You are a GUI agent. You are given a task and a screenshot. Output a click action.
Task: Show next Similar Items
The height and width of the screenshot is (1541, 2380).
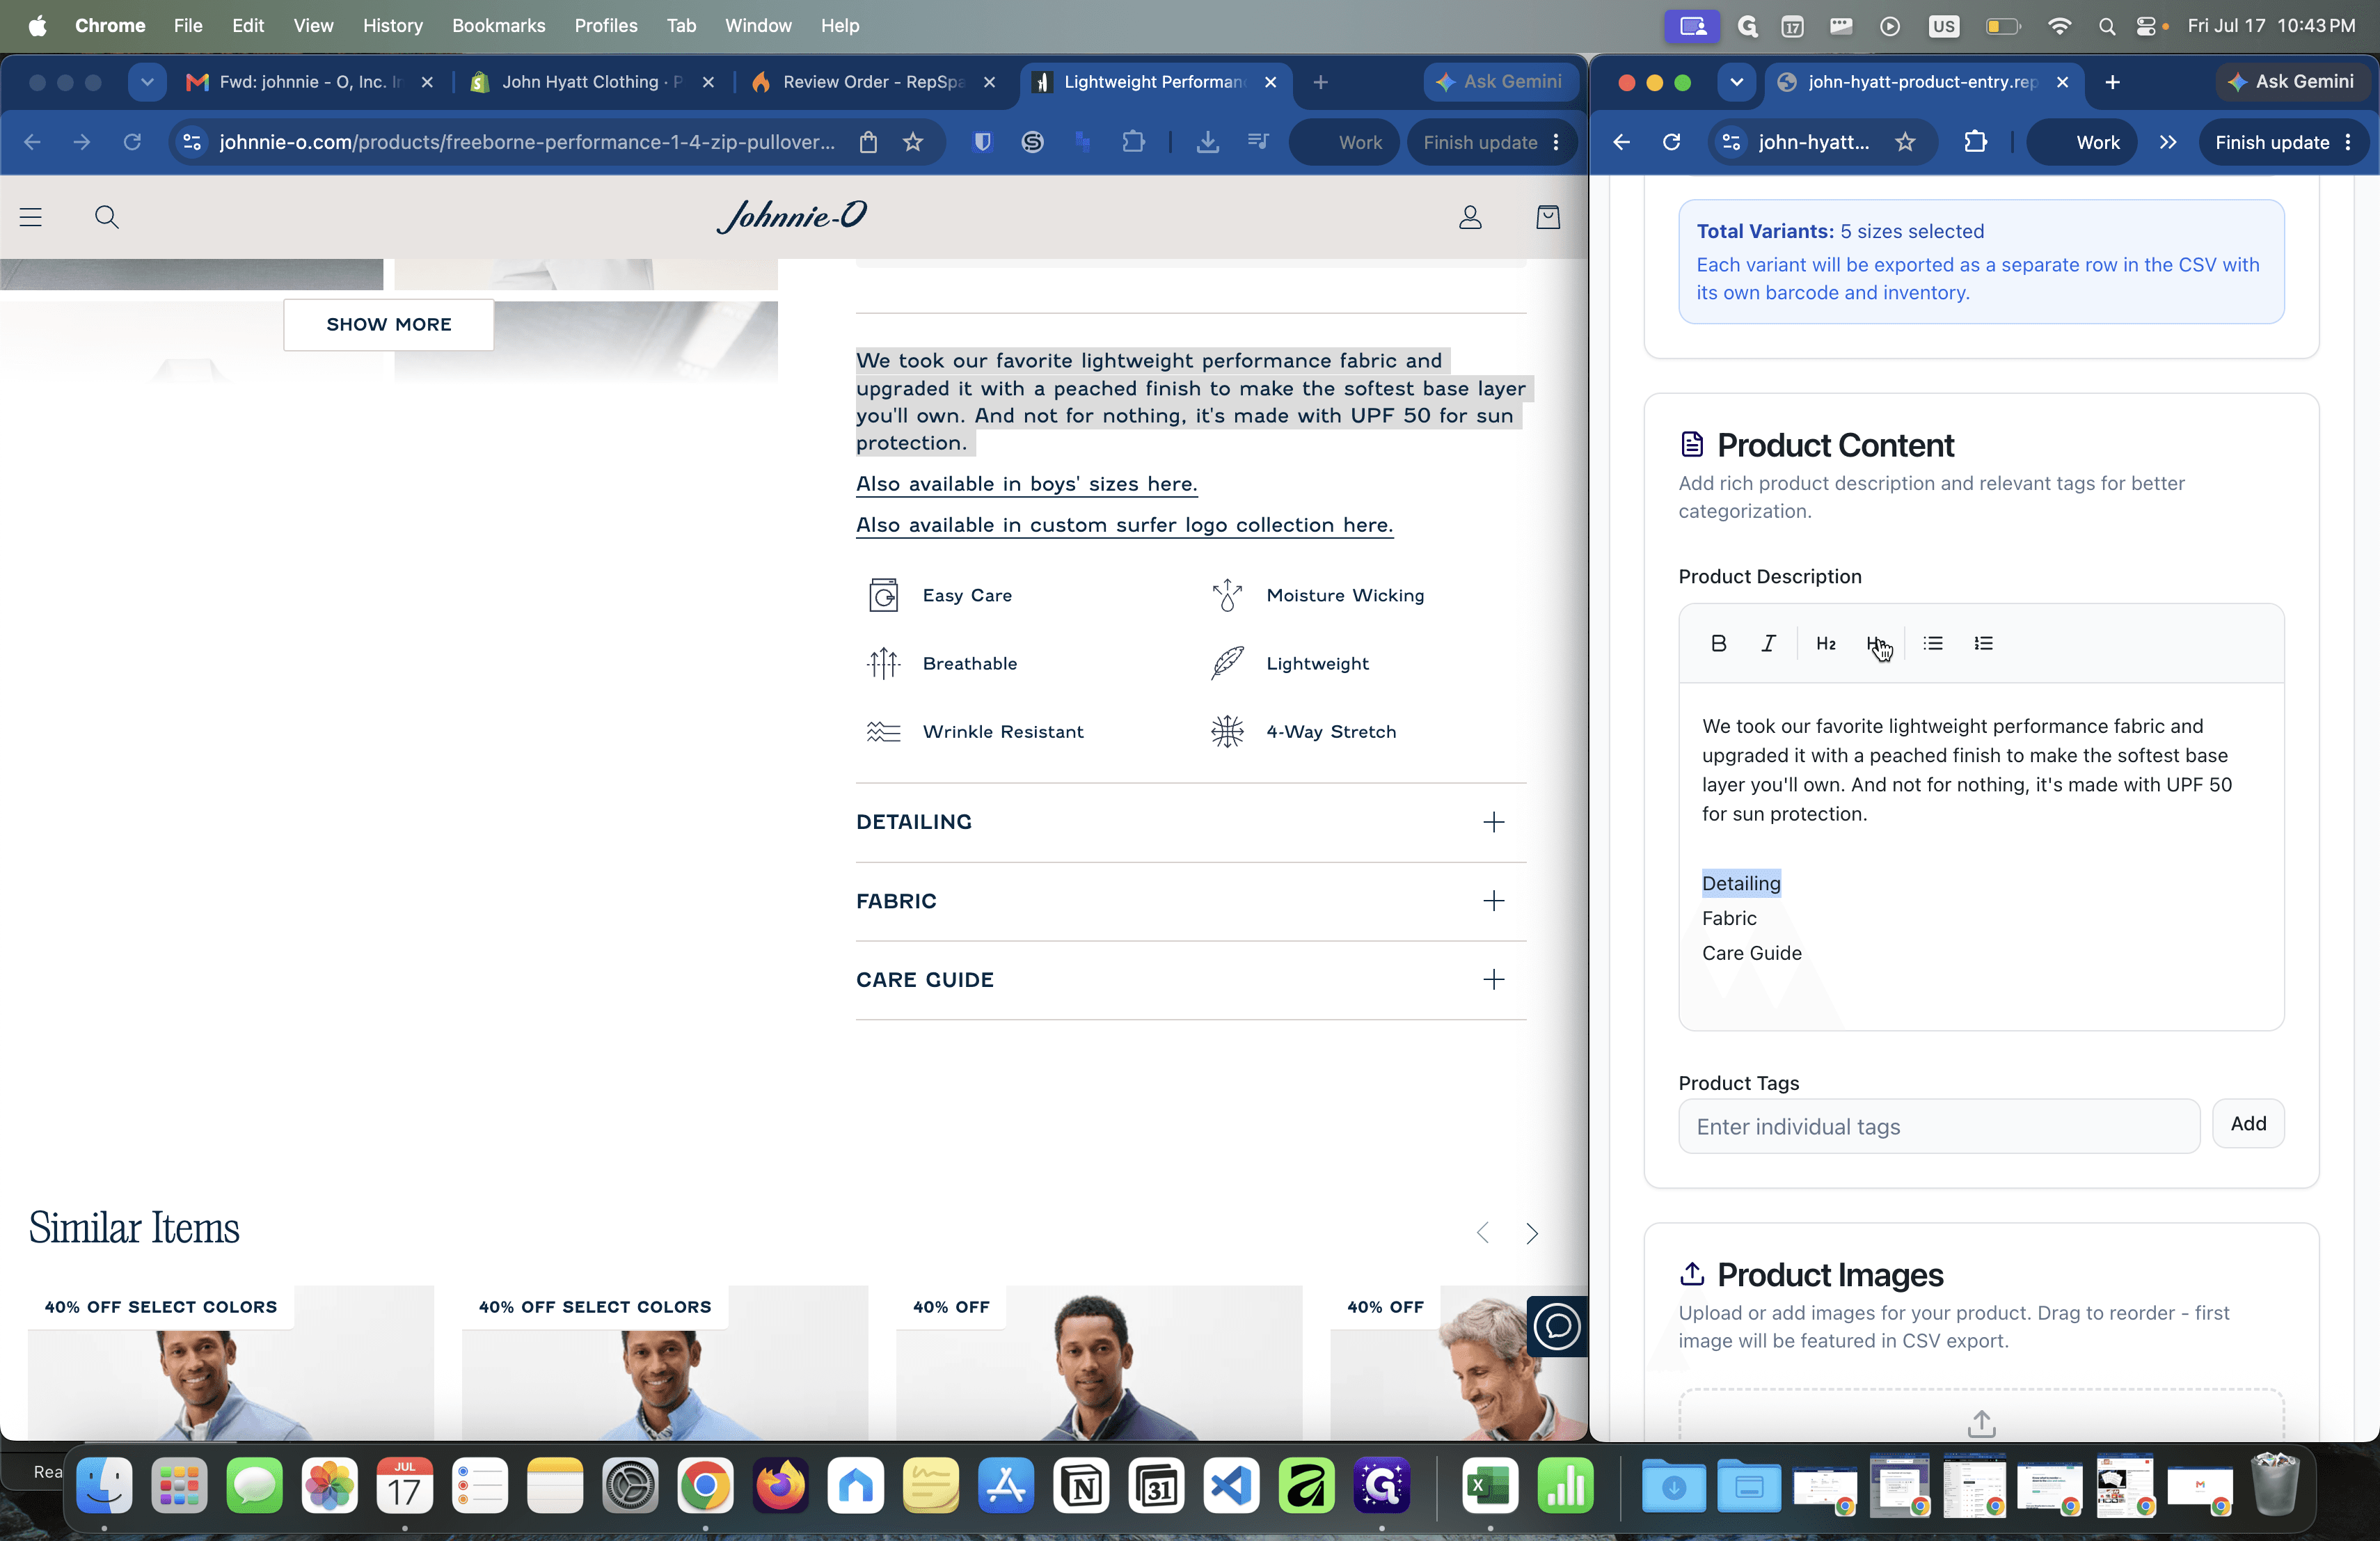tap(1531, 1233)
